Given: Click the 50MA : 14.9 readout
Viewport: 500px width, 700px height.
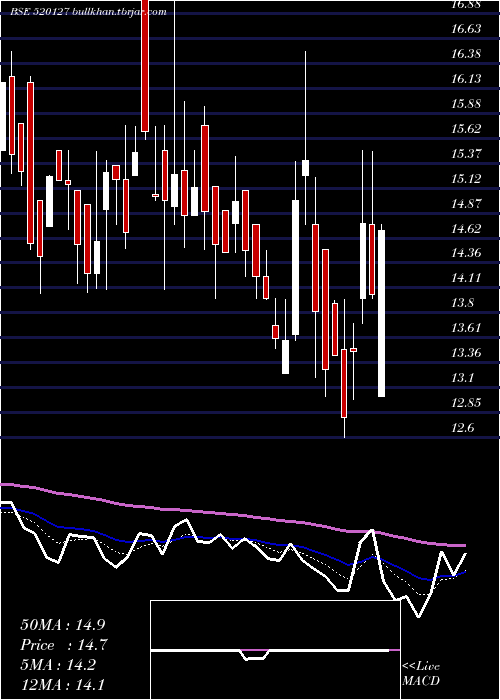Looking at the screenshot, I should 63,625.
